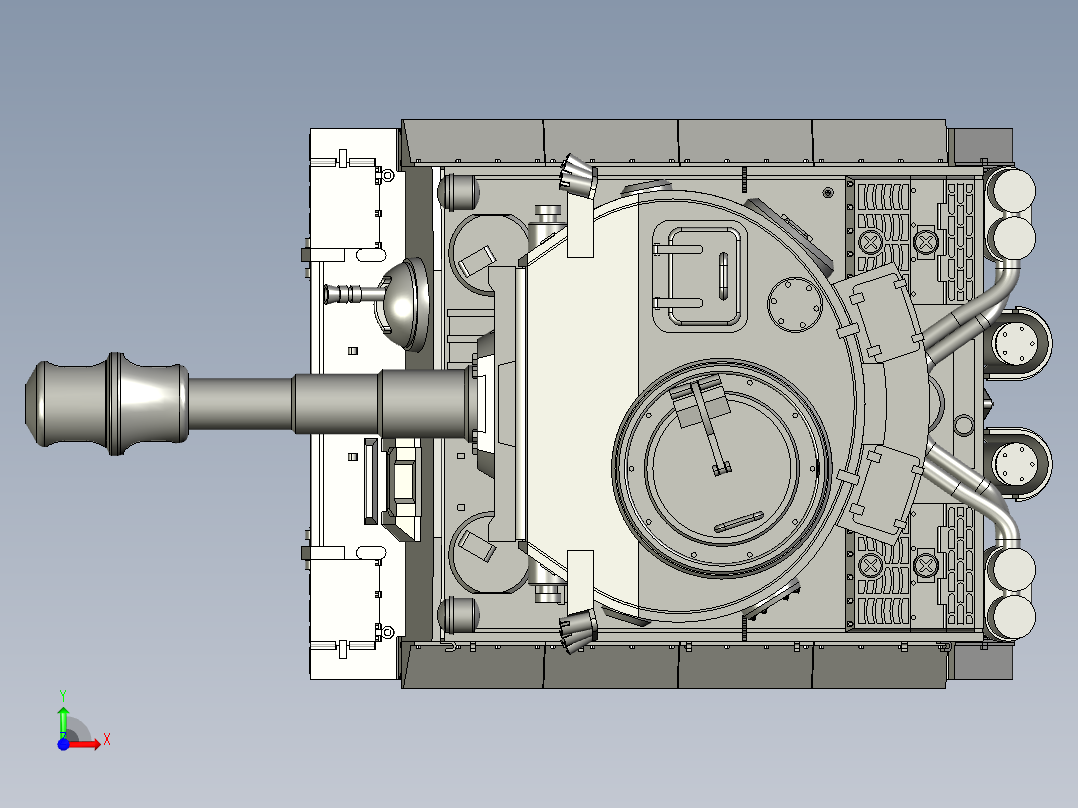Select the muzzle brake at the gun barrel tip
Screen dimensions: 1078x808
[107, 404]
